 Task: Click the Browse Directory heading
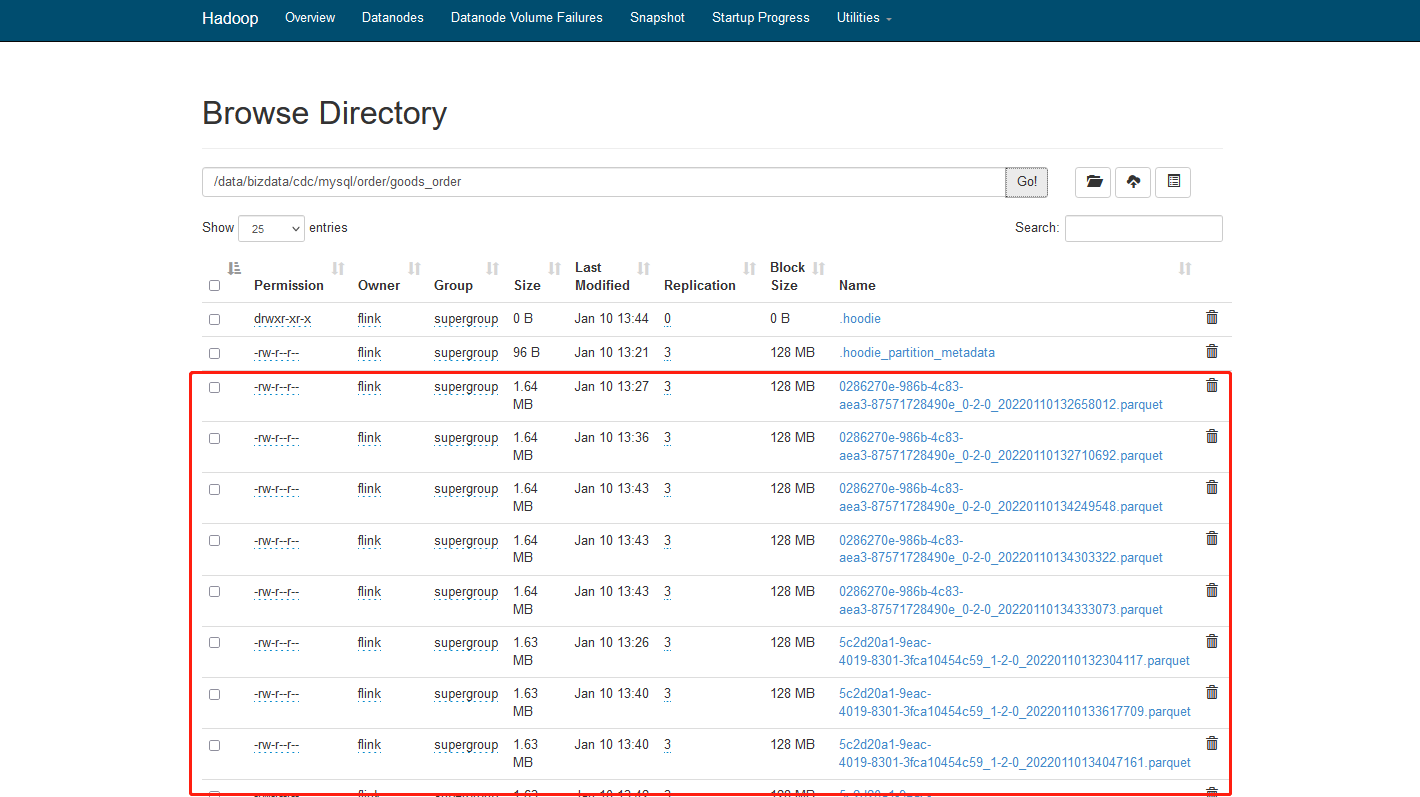pyautogui.click(x=324, y=113)
